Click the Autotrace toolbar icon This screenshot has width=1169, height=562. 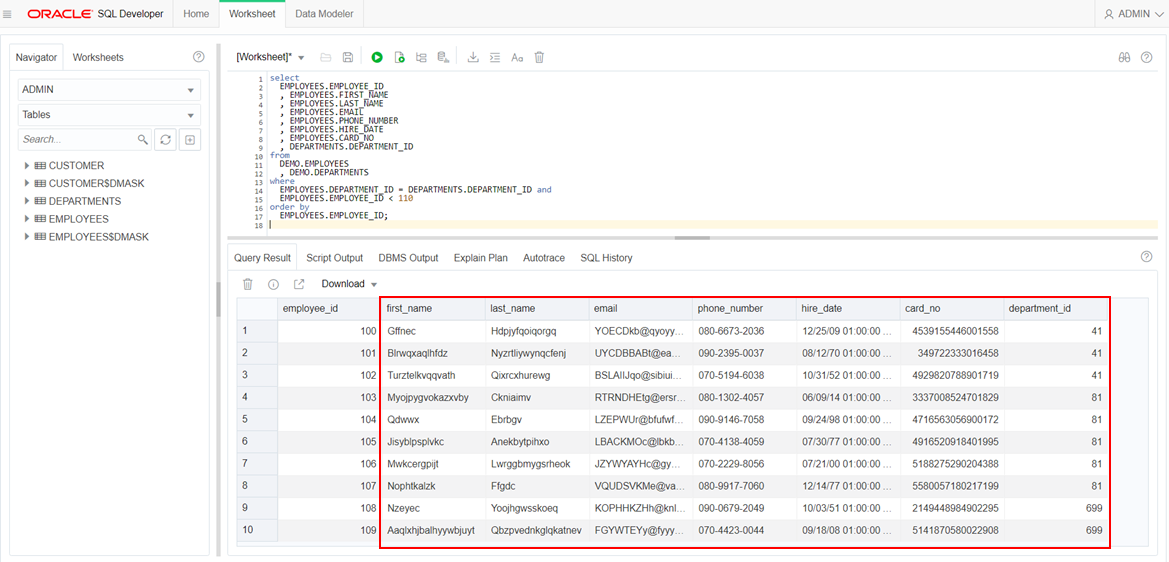443,57
